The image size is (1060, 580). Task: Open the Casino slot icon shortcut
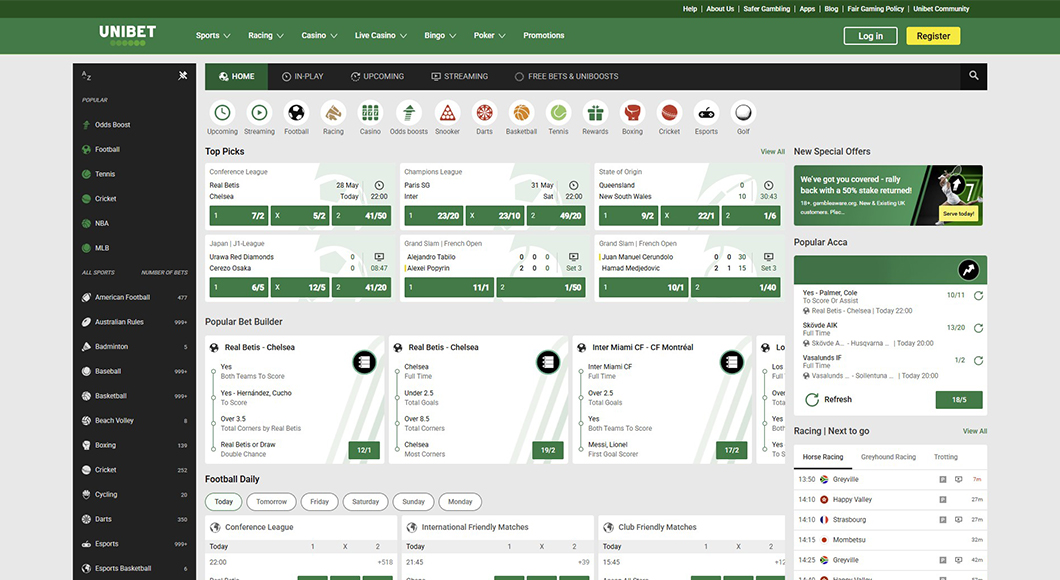pos(370,113)
